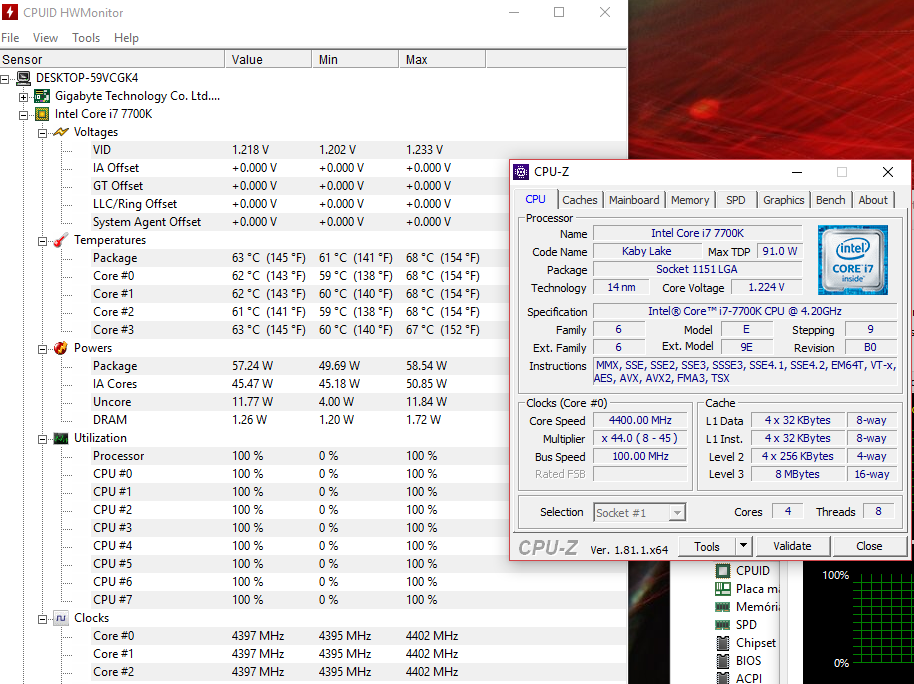Open the Tools menu in HWMonitor

86,38
